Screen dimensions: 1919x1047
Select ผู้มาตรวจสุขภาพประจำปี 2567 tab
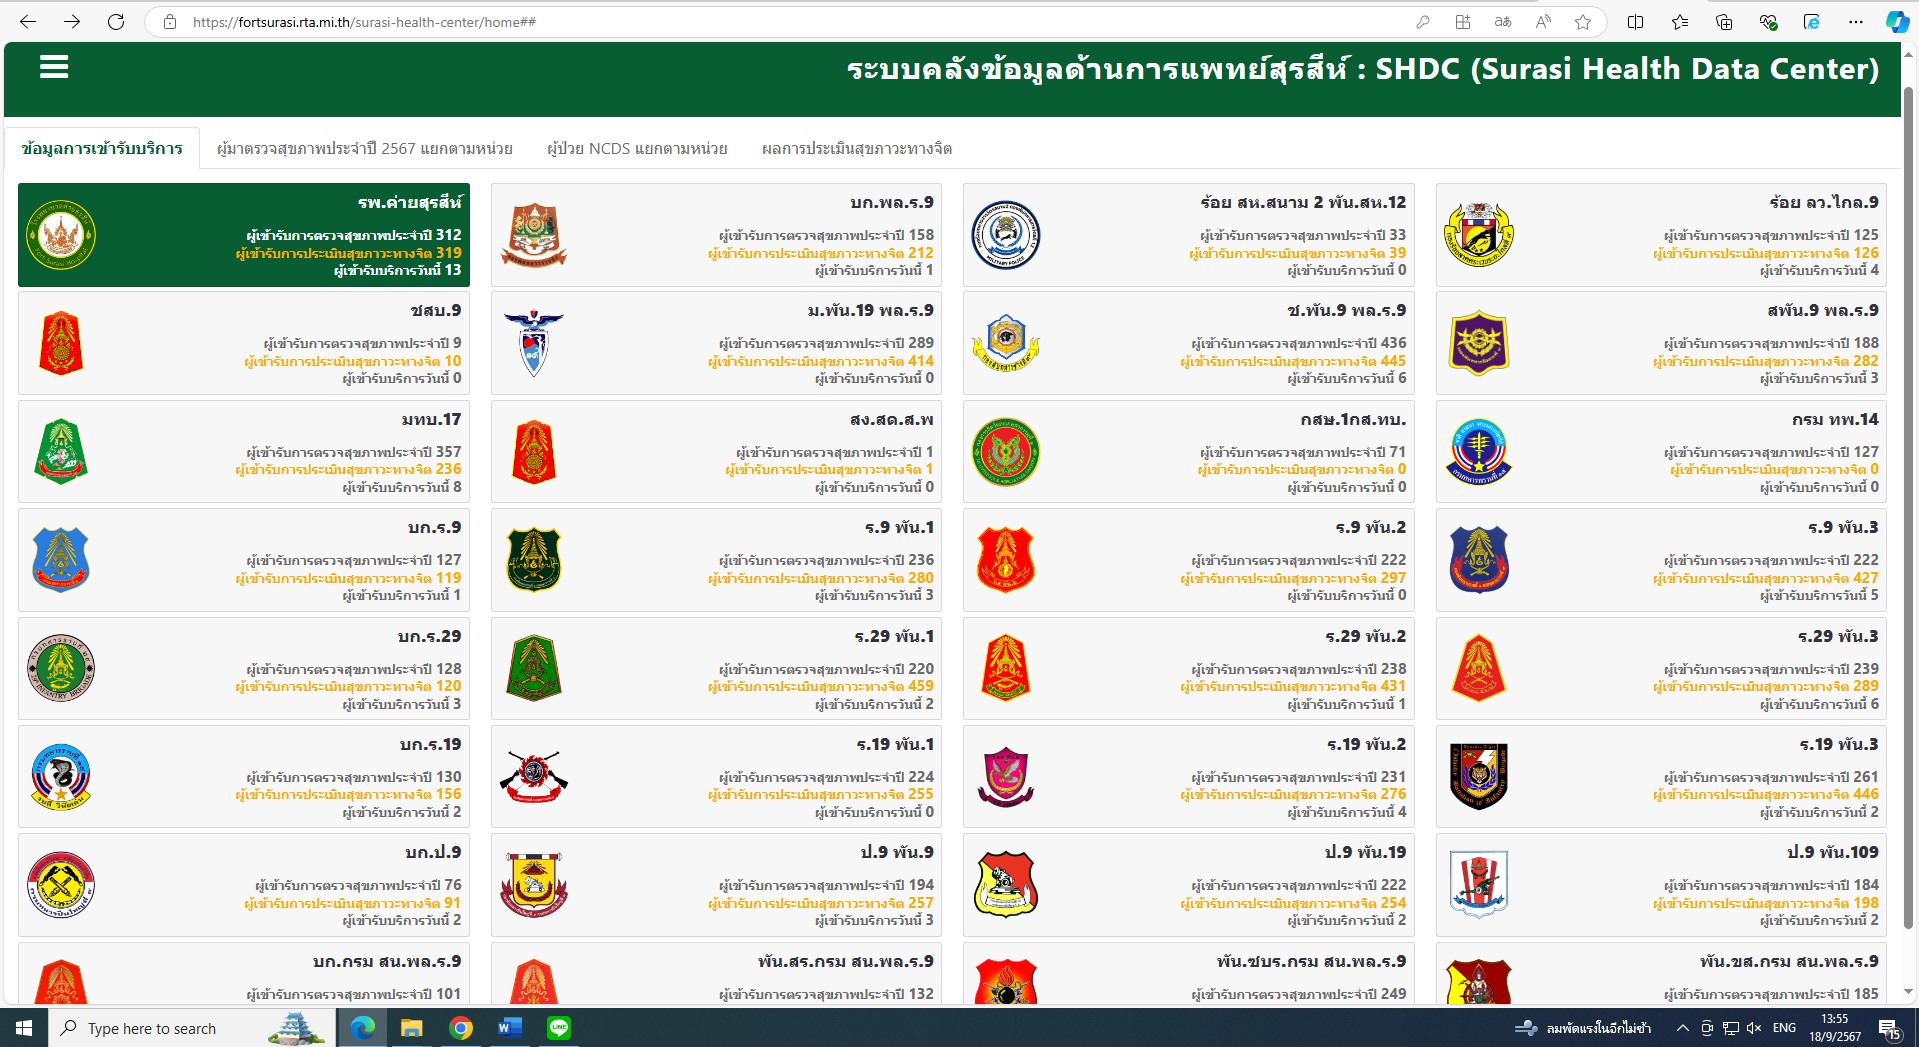click(x=364, y=149)
